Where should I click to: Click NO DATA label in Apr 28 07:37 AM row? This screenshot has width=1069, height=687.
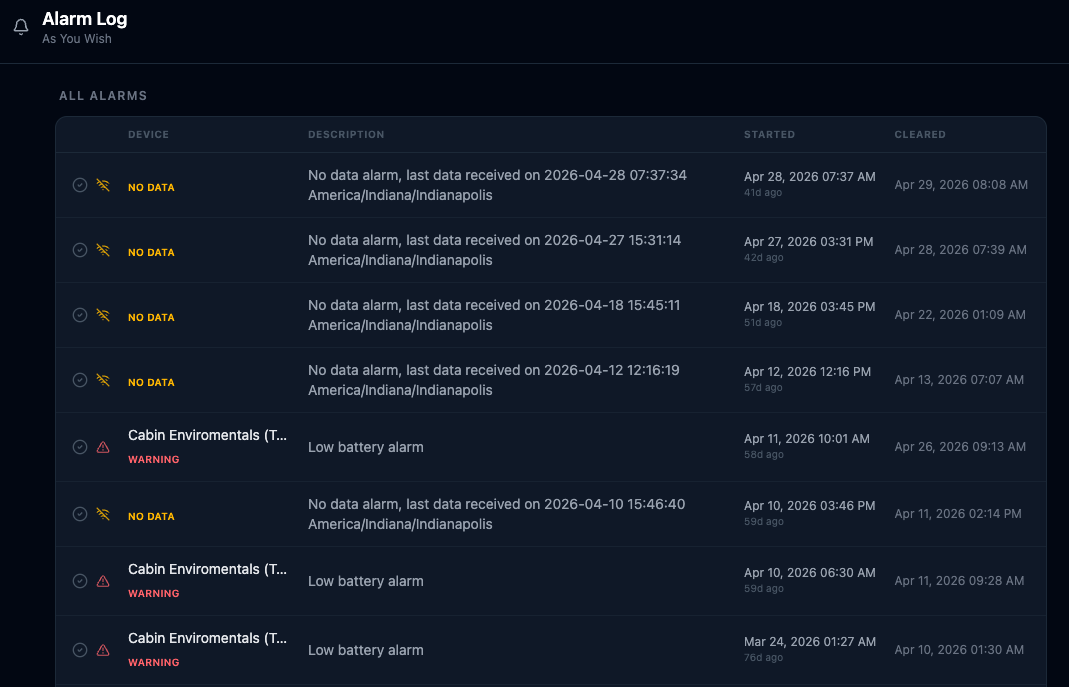[x=151, y=187]
